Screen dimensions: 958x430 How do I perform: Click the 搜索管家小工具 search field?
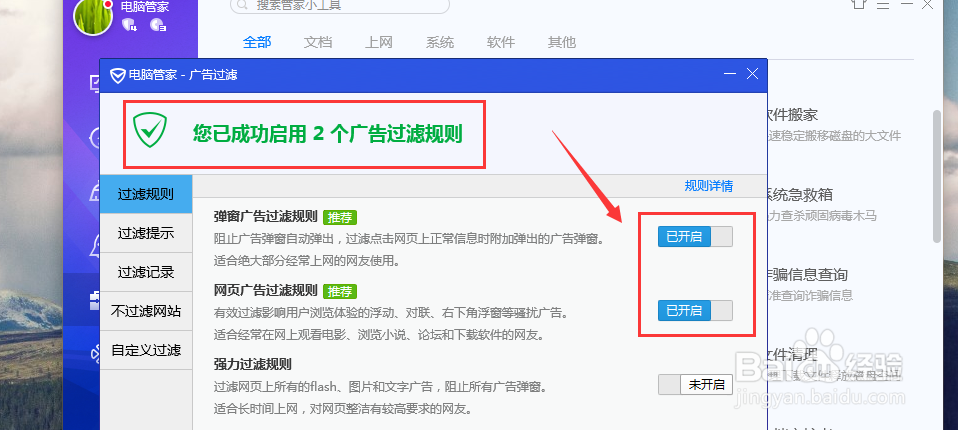340,5
